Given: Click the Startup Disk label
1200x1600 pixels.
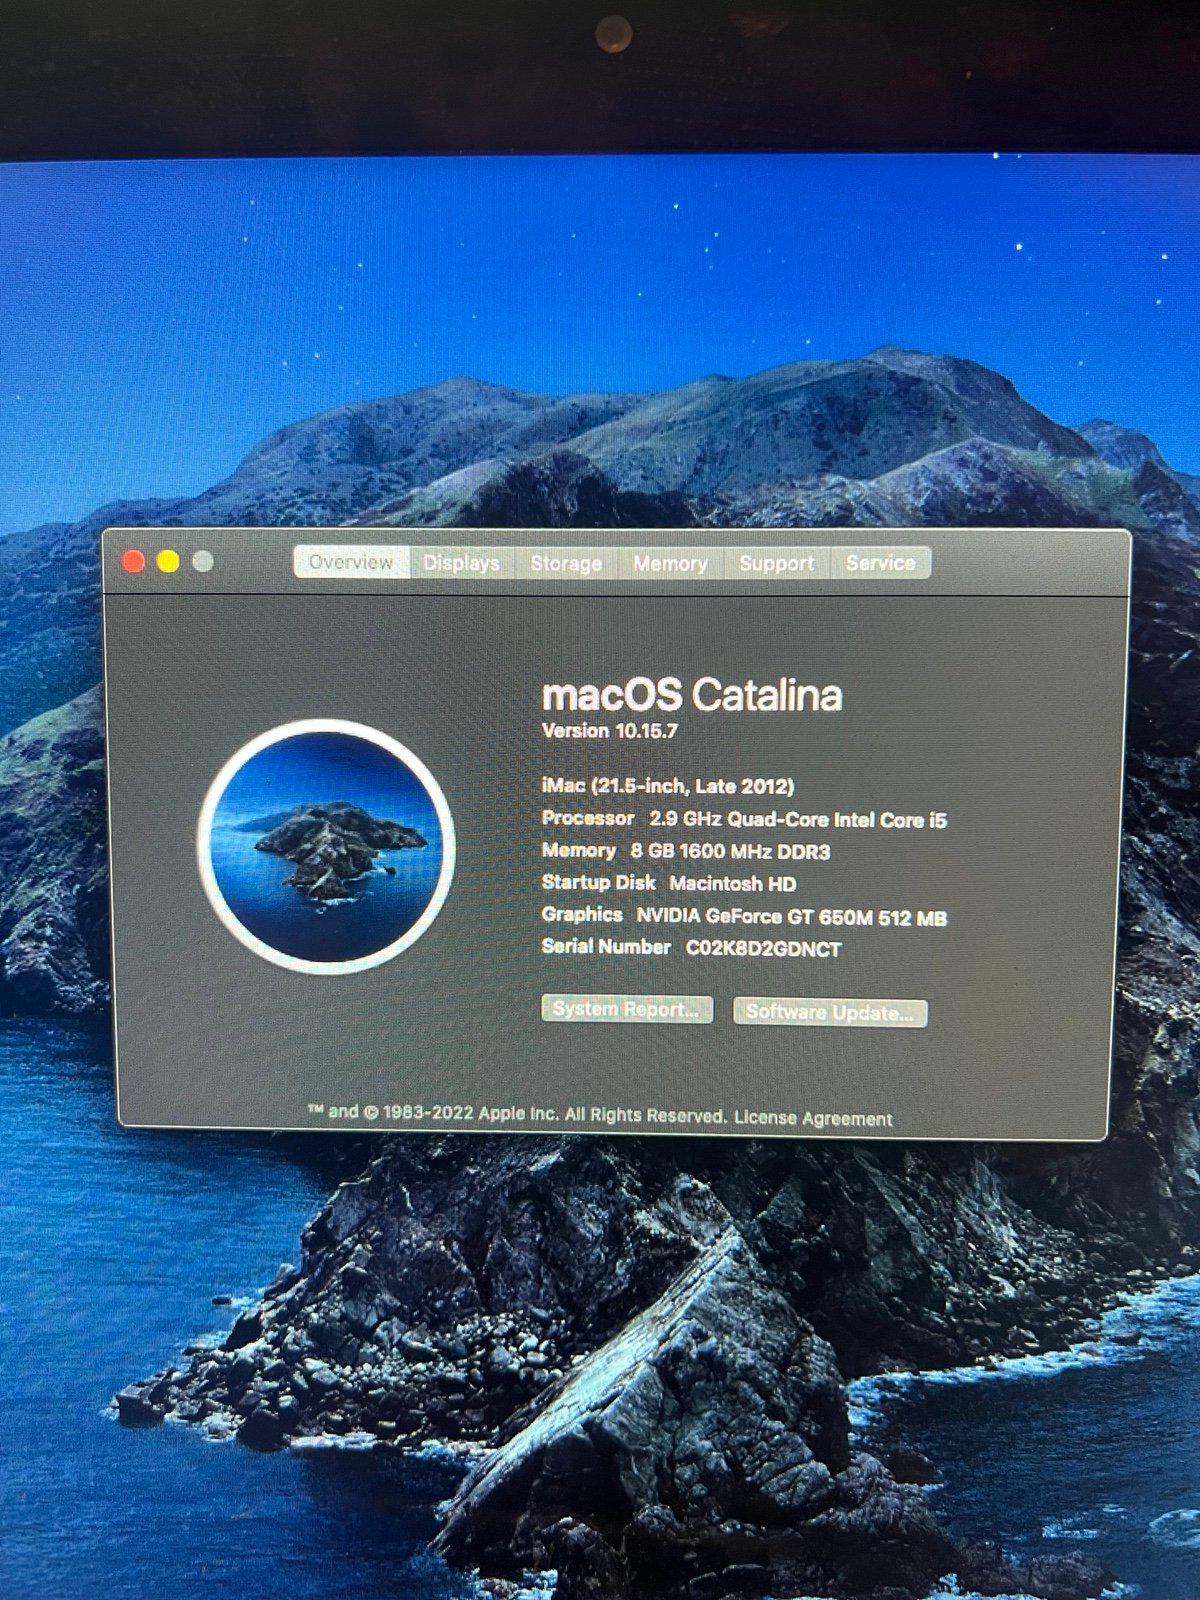Looking at the screenshot, I should 598,882.
